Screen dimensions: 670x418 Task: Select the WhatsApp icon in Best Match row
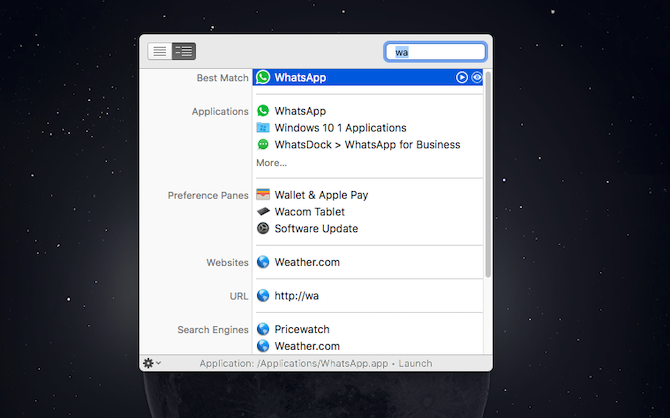point(263,77)
